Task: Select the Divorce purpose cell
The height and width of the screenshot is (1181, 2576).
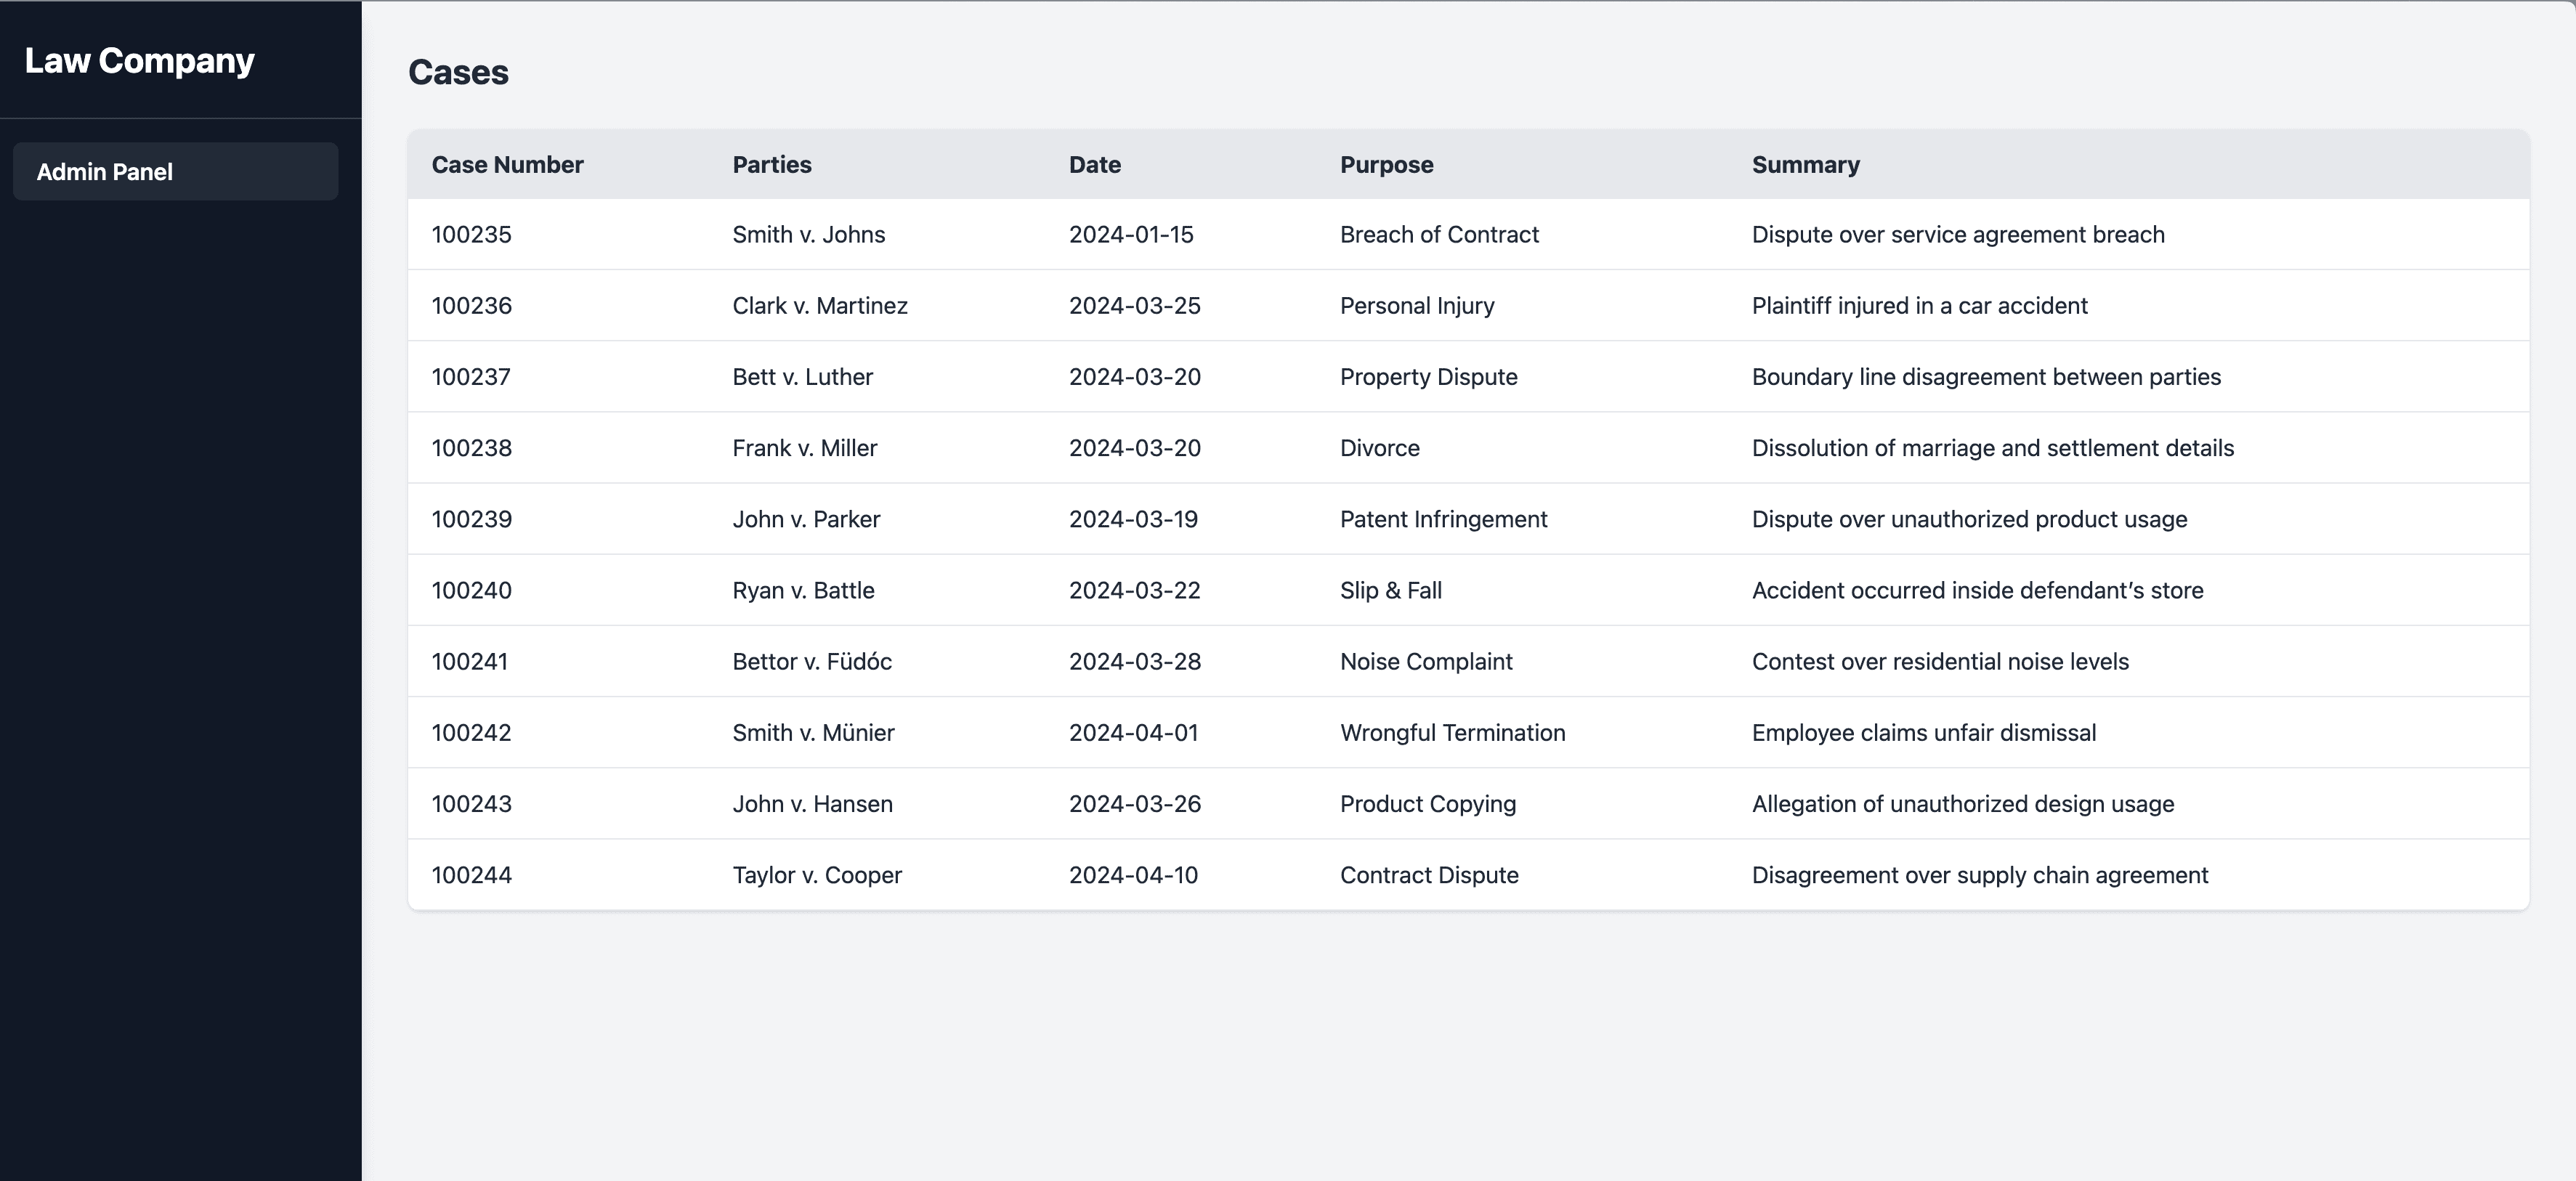Action: pyautogui.click(x=1379, y=448)
